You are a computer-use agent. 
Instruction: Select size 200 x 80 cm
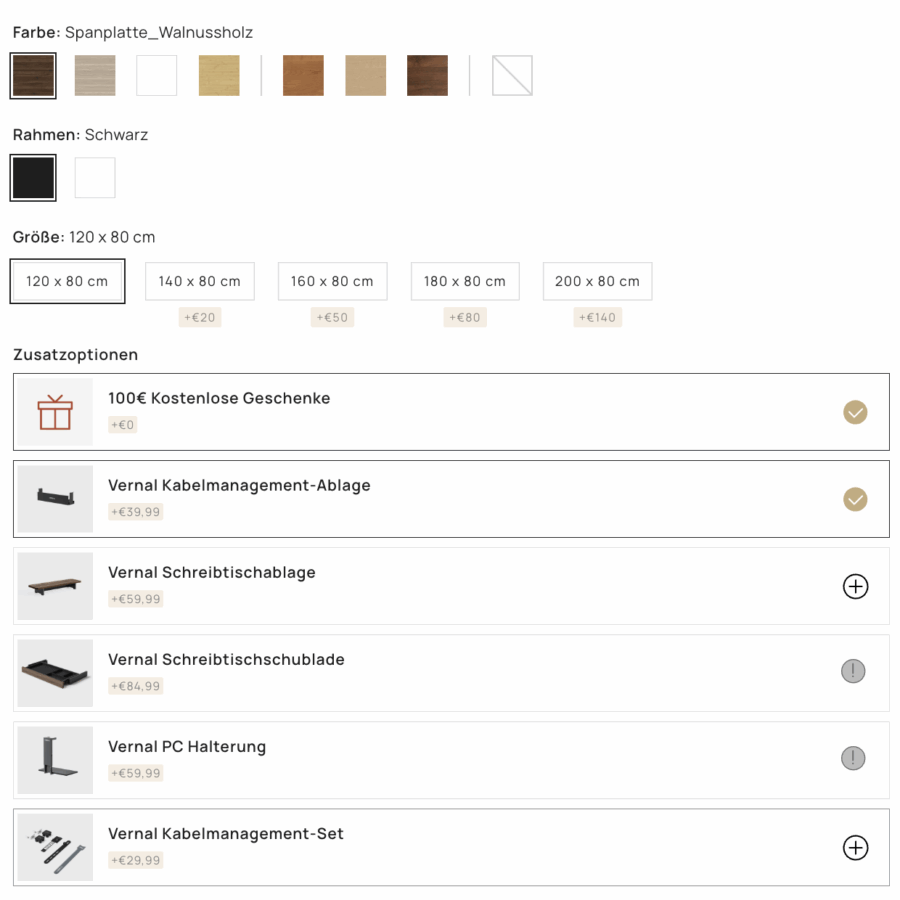coord(598,281)
